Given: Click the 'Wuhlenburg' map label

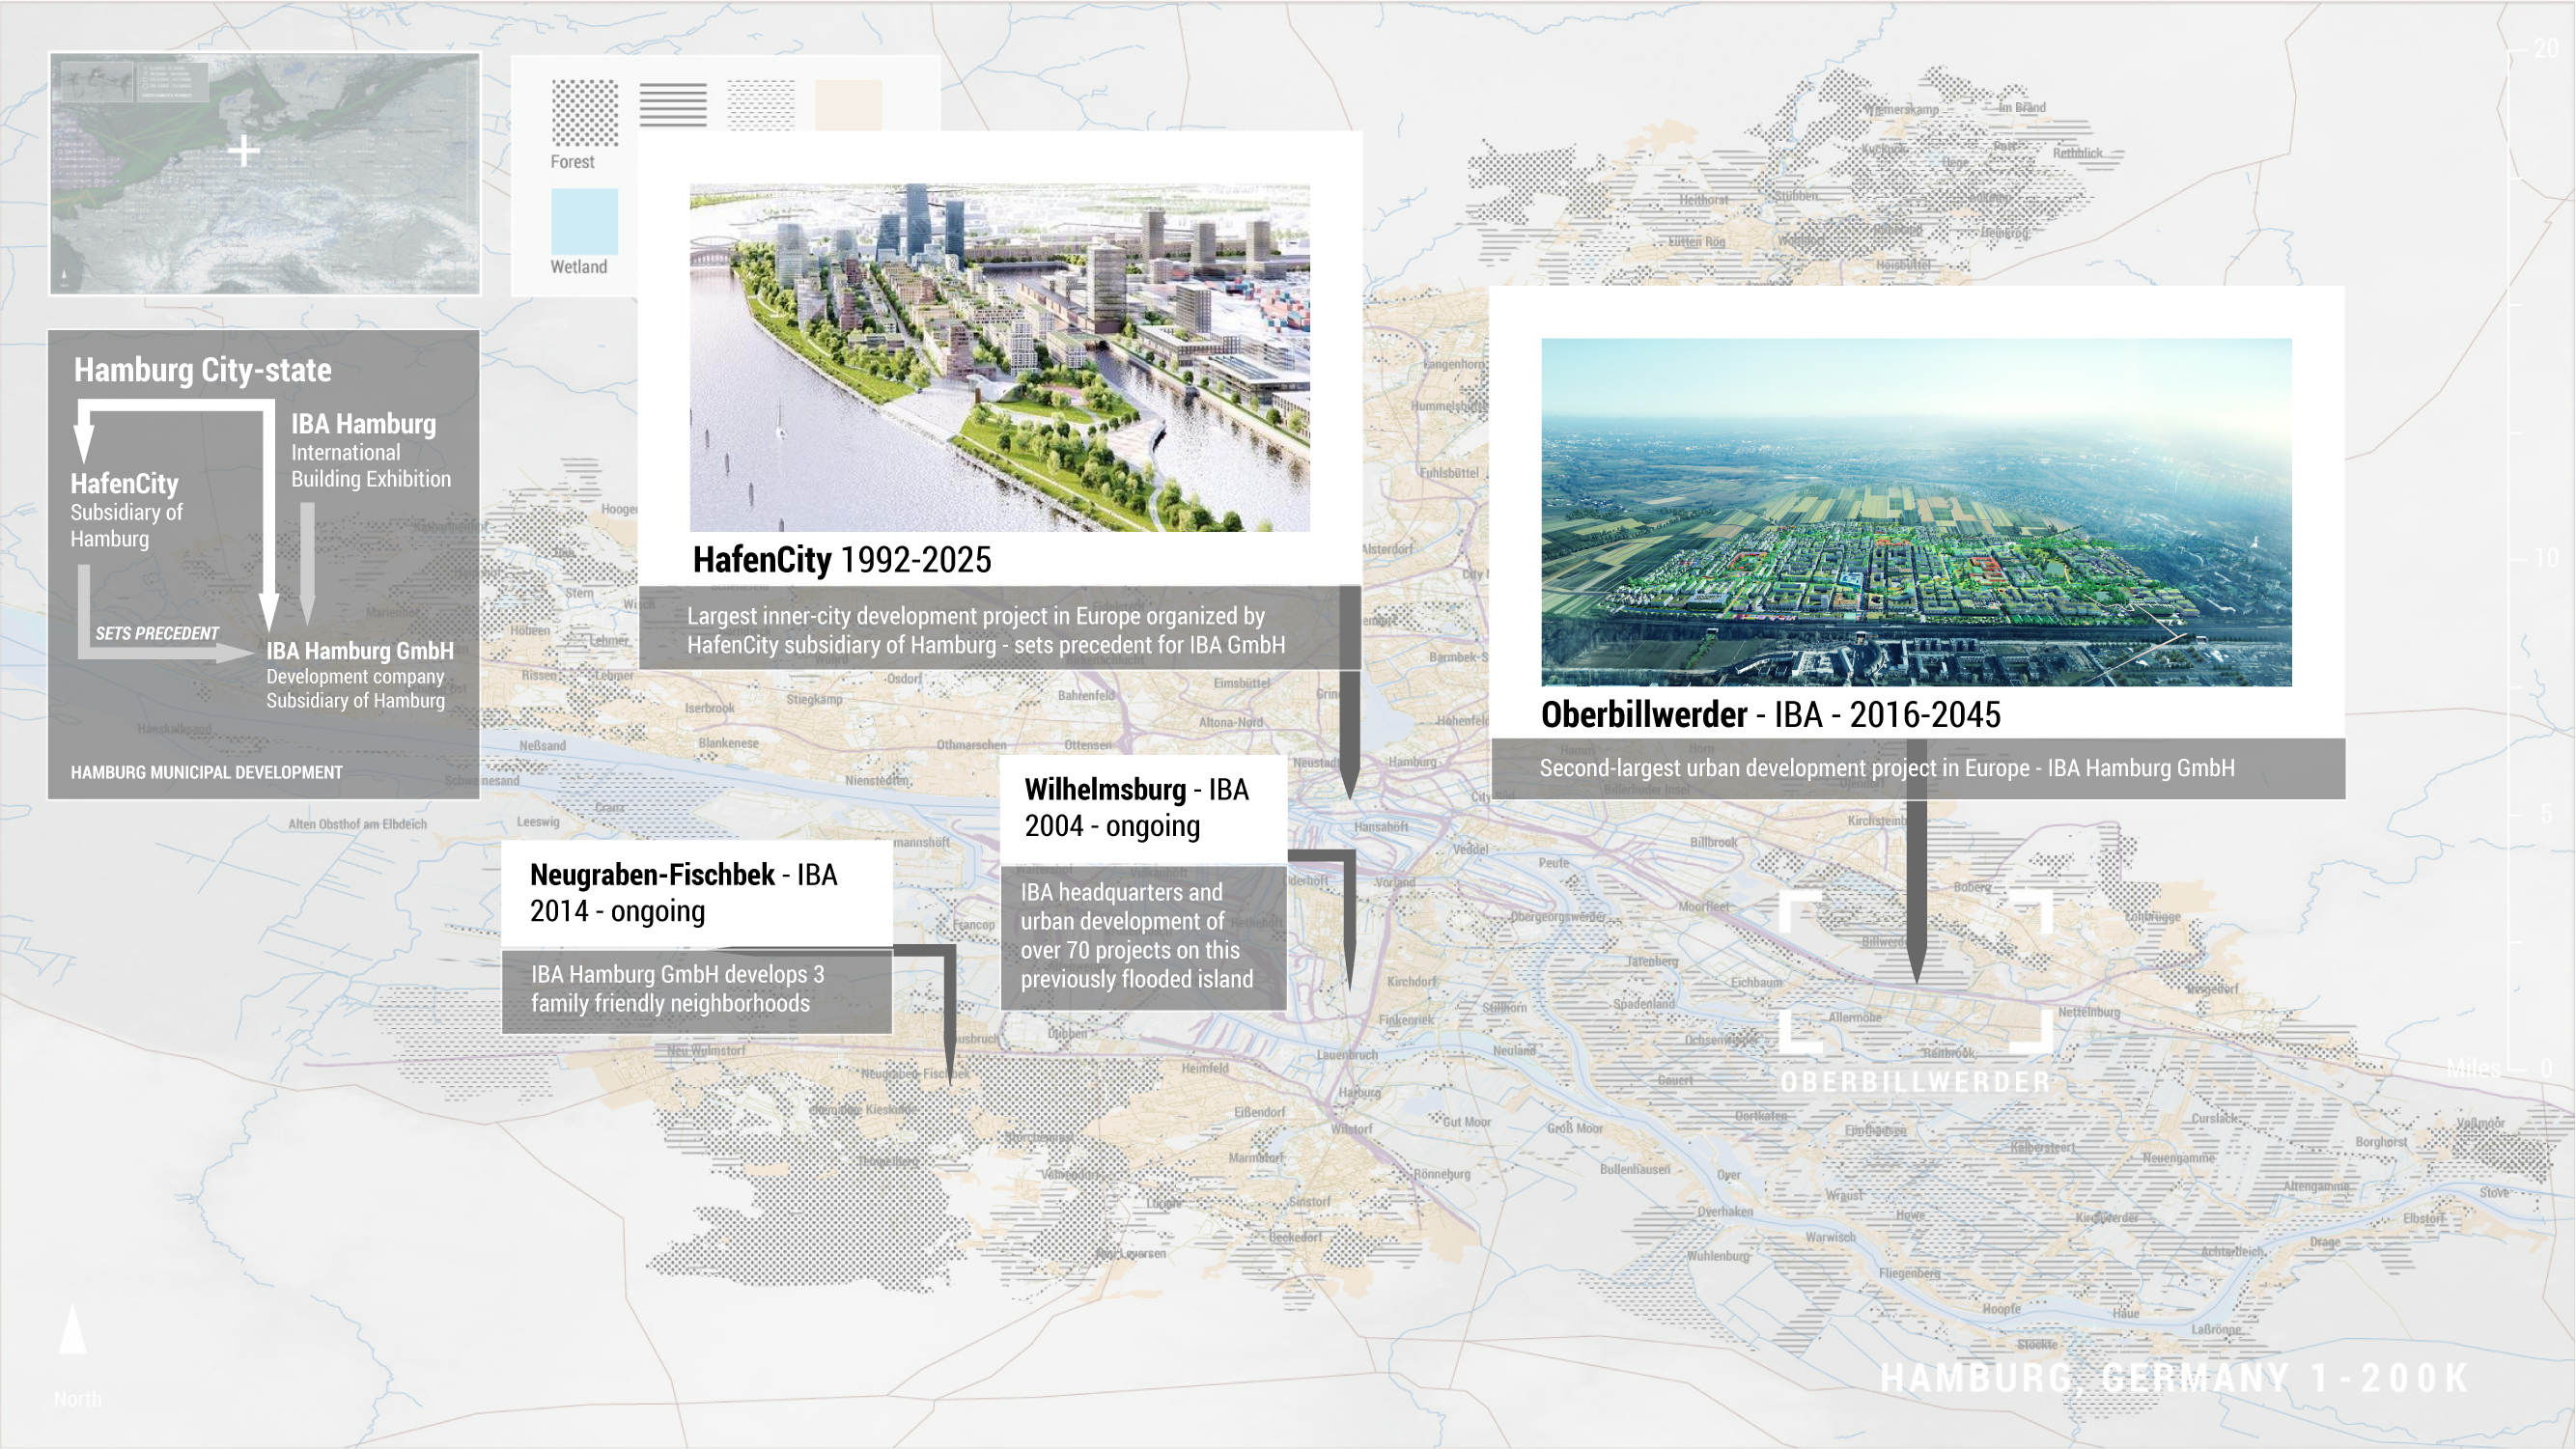Looking at the screenshot, I should pos(1718,1256).
